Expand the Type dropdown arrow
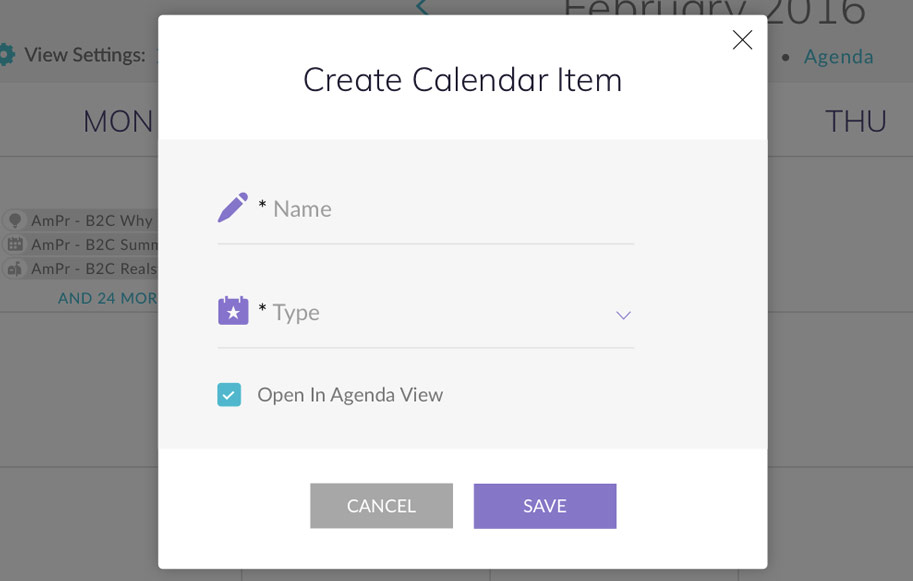This screenshot has width=913, height=581. 623,315
